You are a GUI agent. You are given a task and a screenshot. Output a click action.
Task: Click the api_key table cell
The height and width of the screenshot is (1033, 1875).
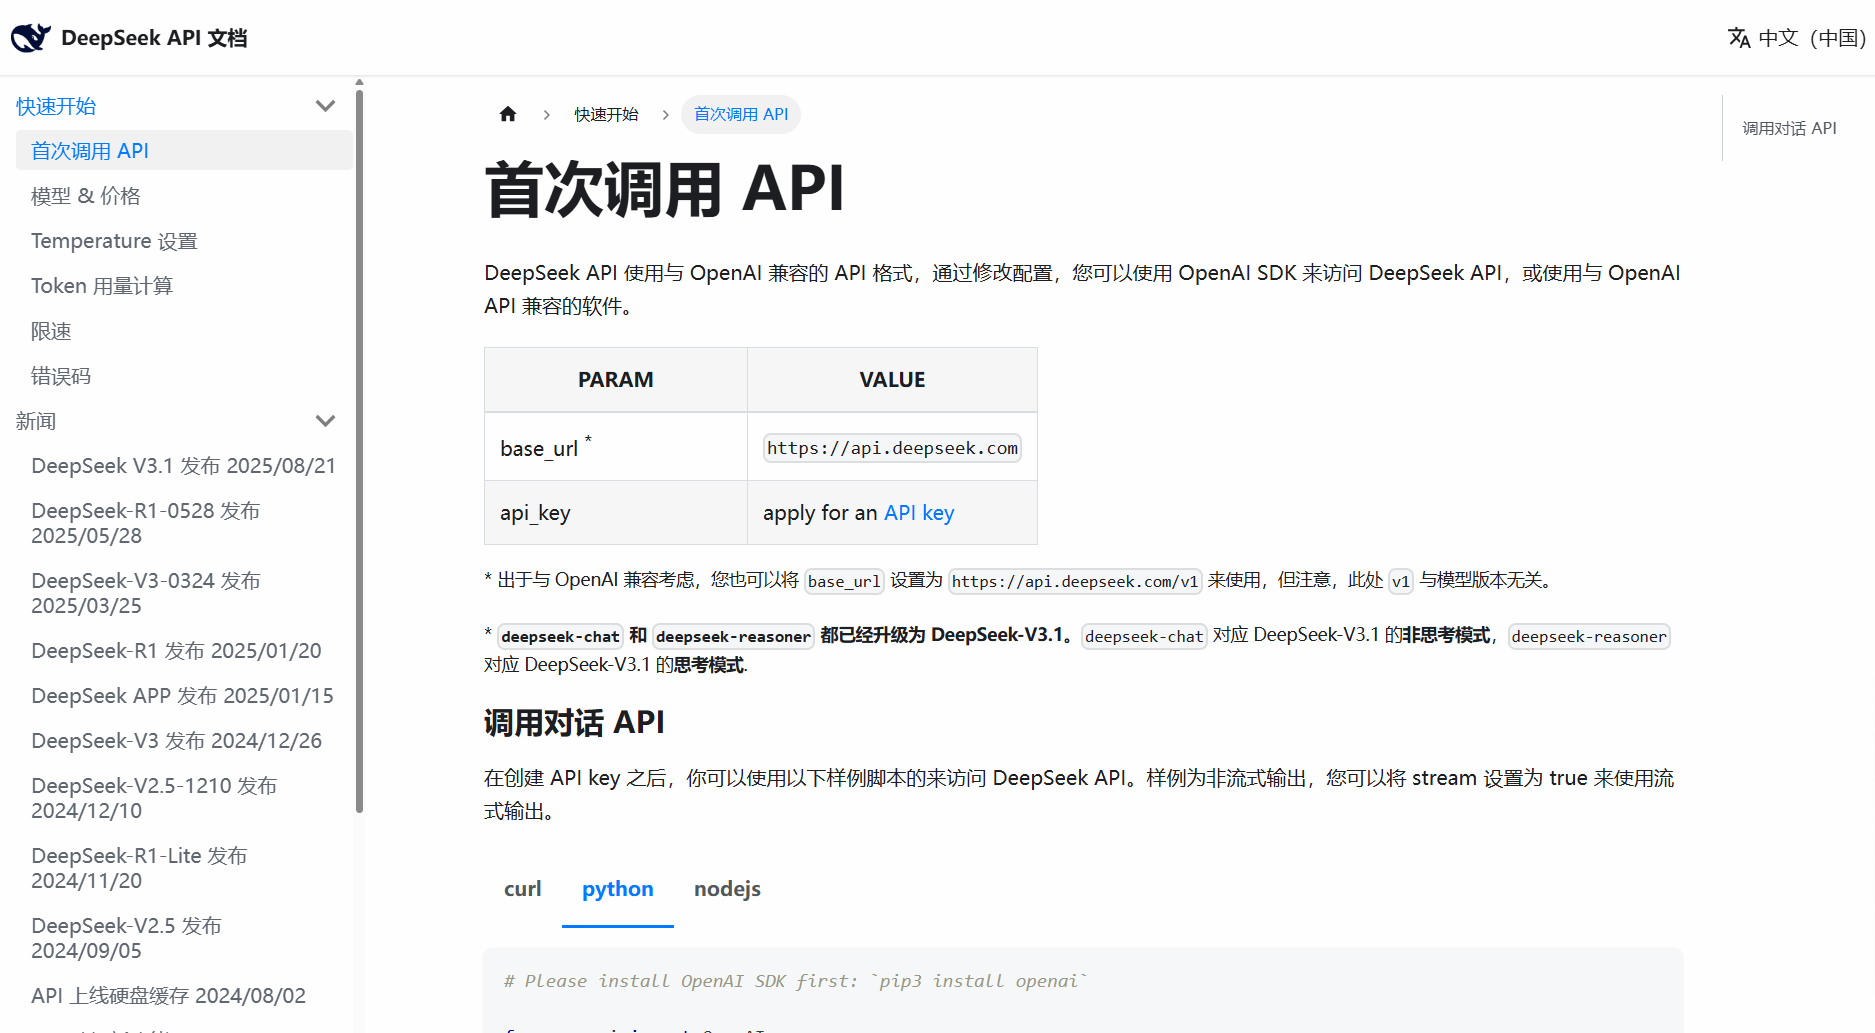(x=616, y=513)
